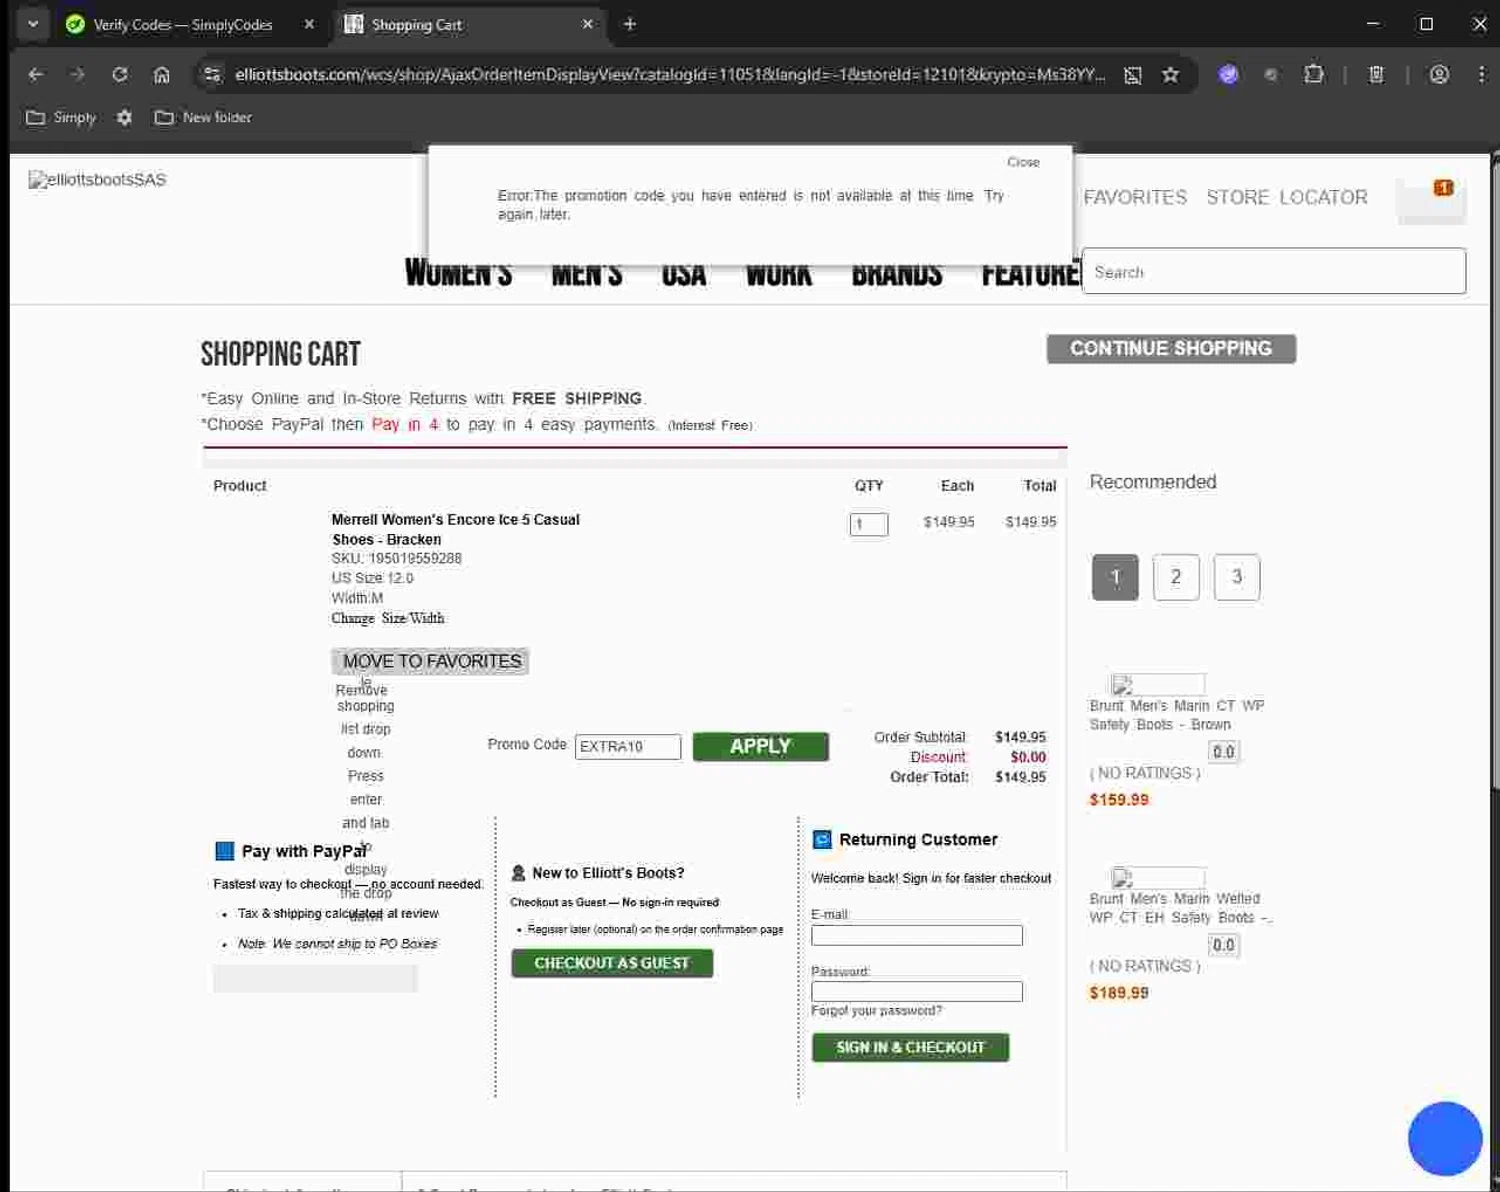Open the browser home page icon

(161, 74)
